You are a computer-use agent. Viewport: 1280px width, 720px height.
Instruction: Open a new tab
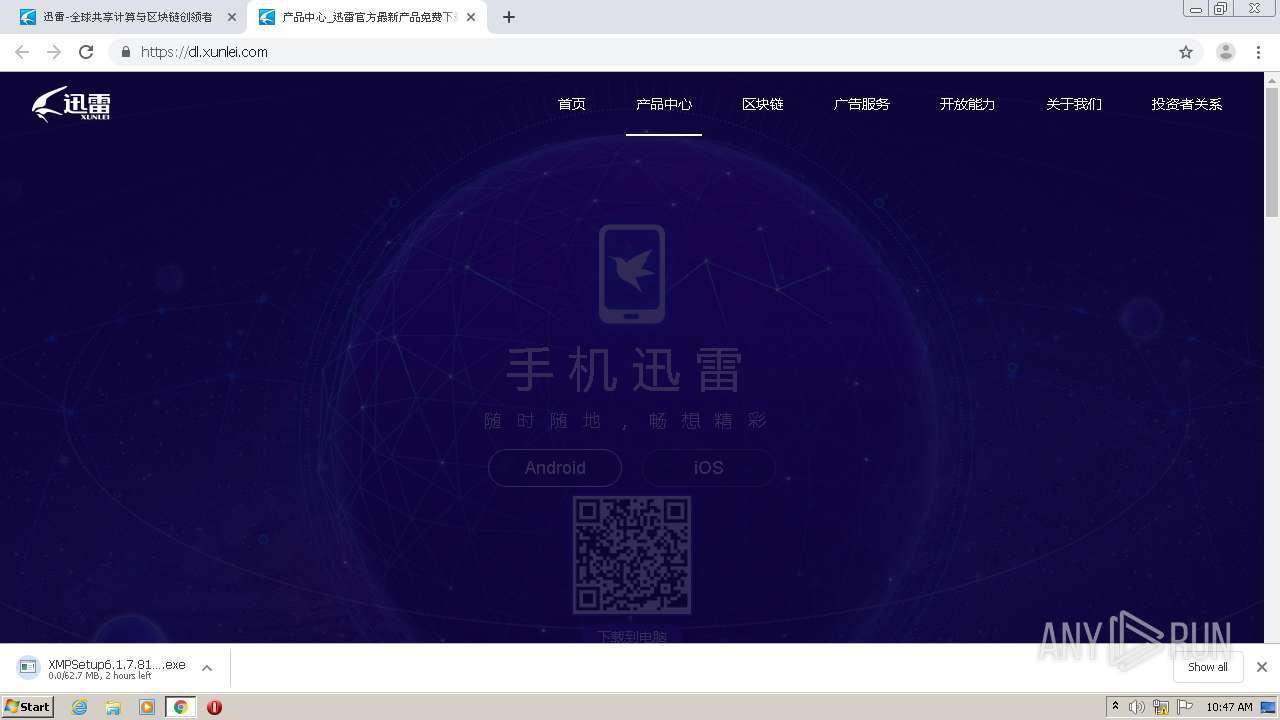tap(509, 17)
